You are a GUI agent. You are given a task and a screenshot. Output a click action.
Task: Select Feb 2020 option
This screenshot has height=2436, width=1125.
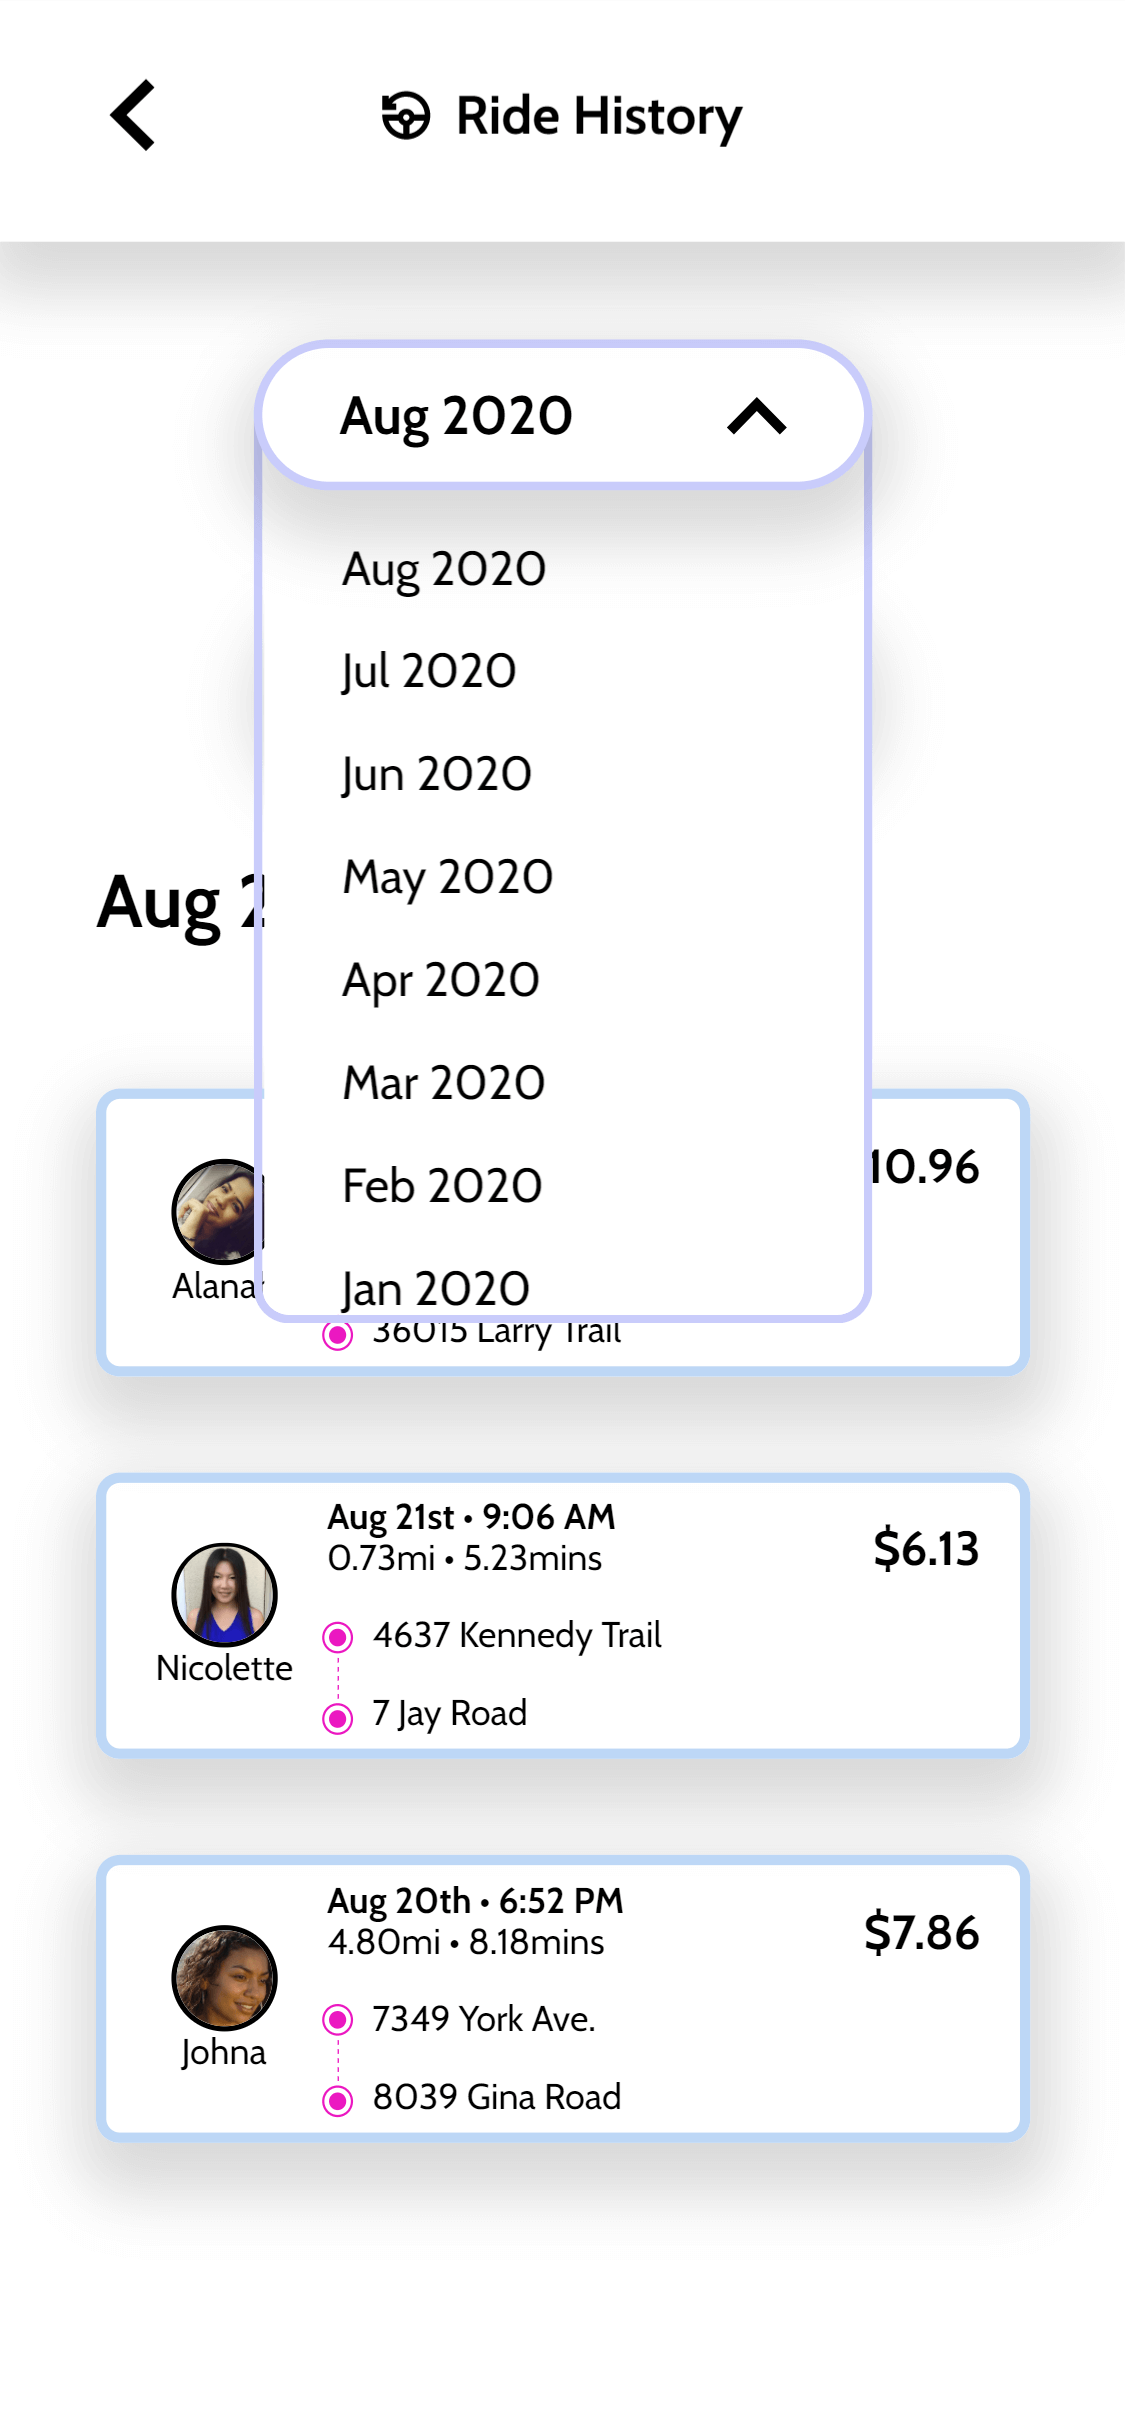442,1186
